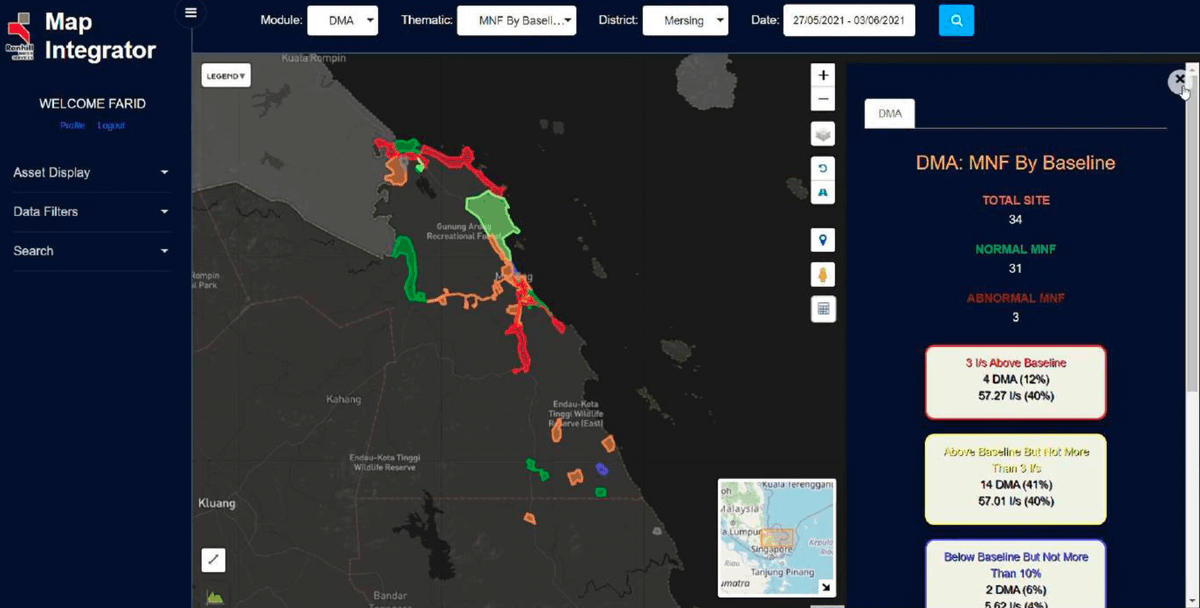
Task: Switch to the DMA tab
Action: pyautogui.click(x=888, y=113)
